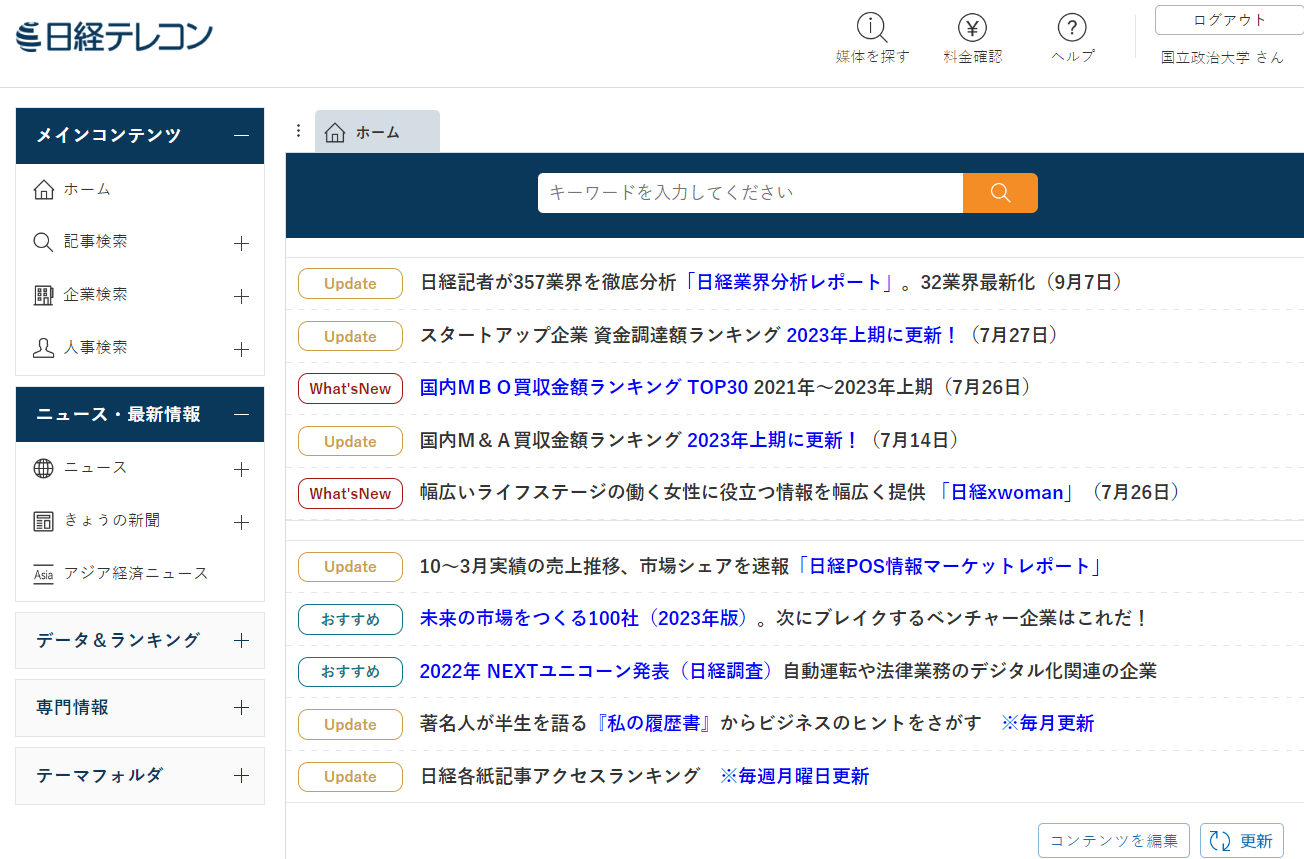The width and height of the screenshot is (1304, 859).
Task: Click おすすめ badge on 未来の市場 row
Action: click(350, 619)
